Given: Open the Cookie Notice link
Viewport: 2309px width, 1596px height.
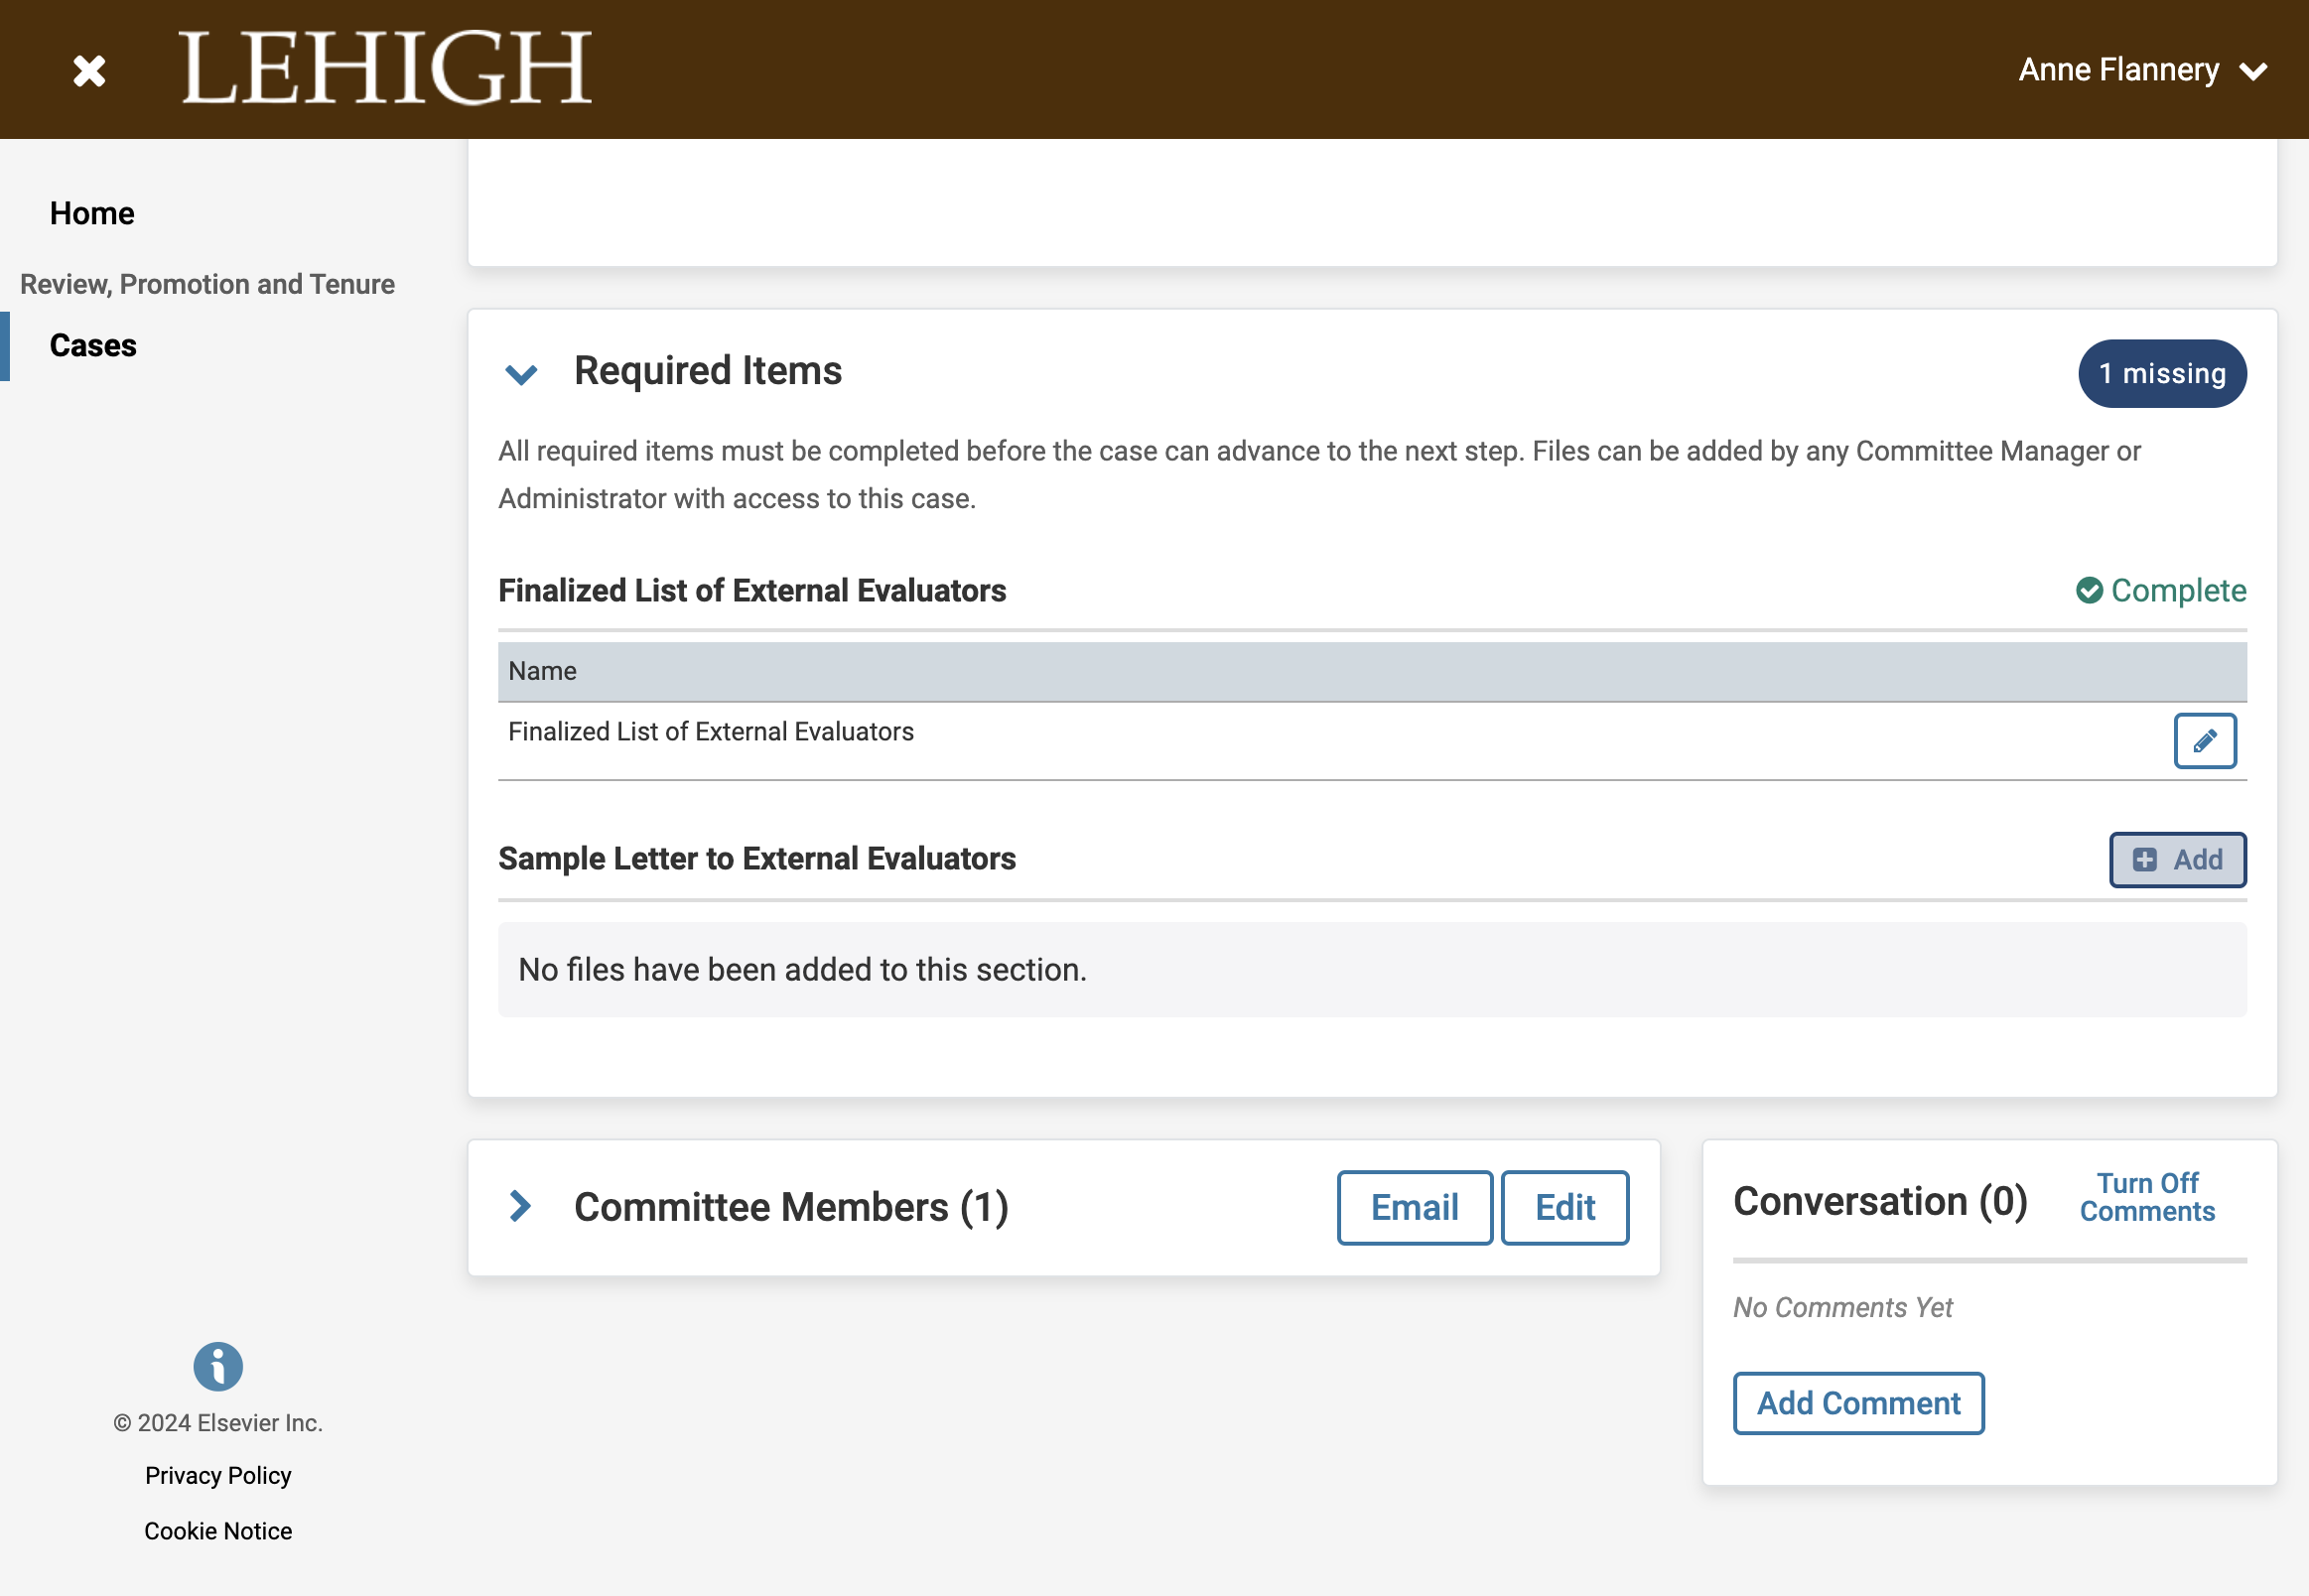Looking at the screenshot, I should (218, 1531).
